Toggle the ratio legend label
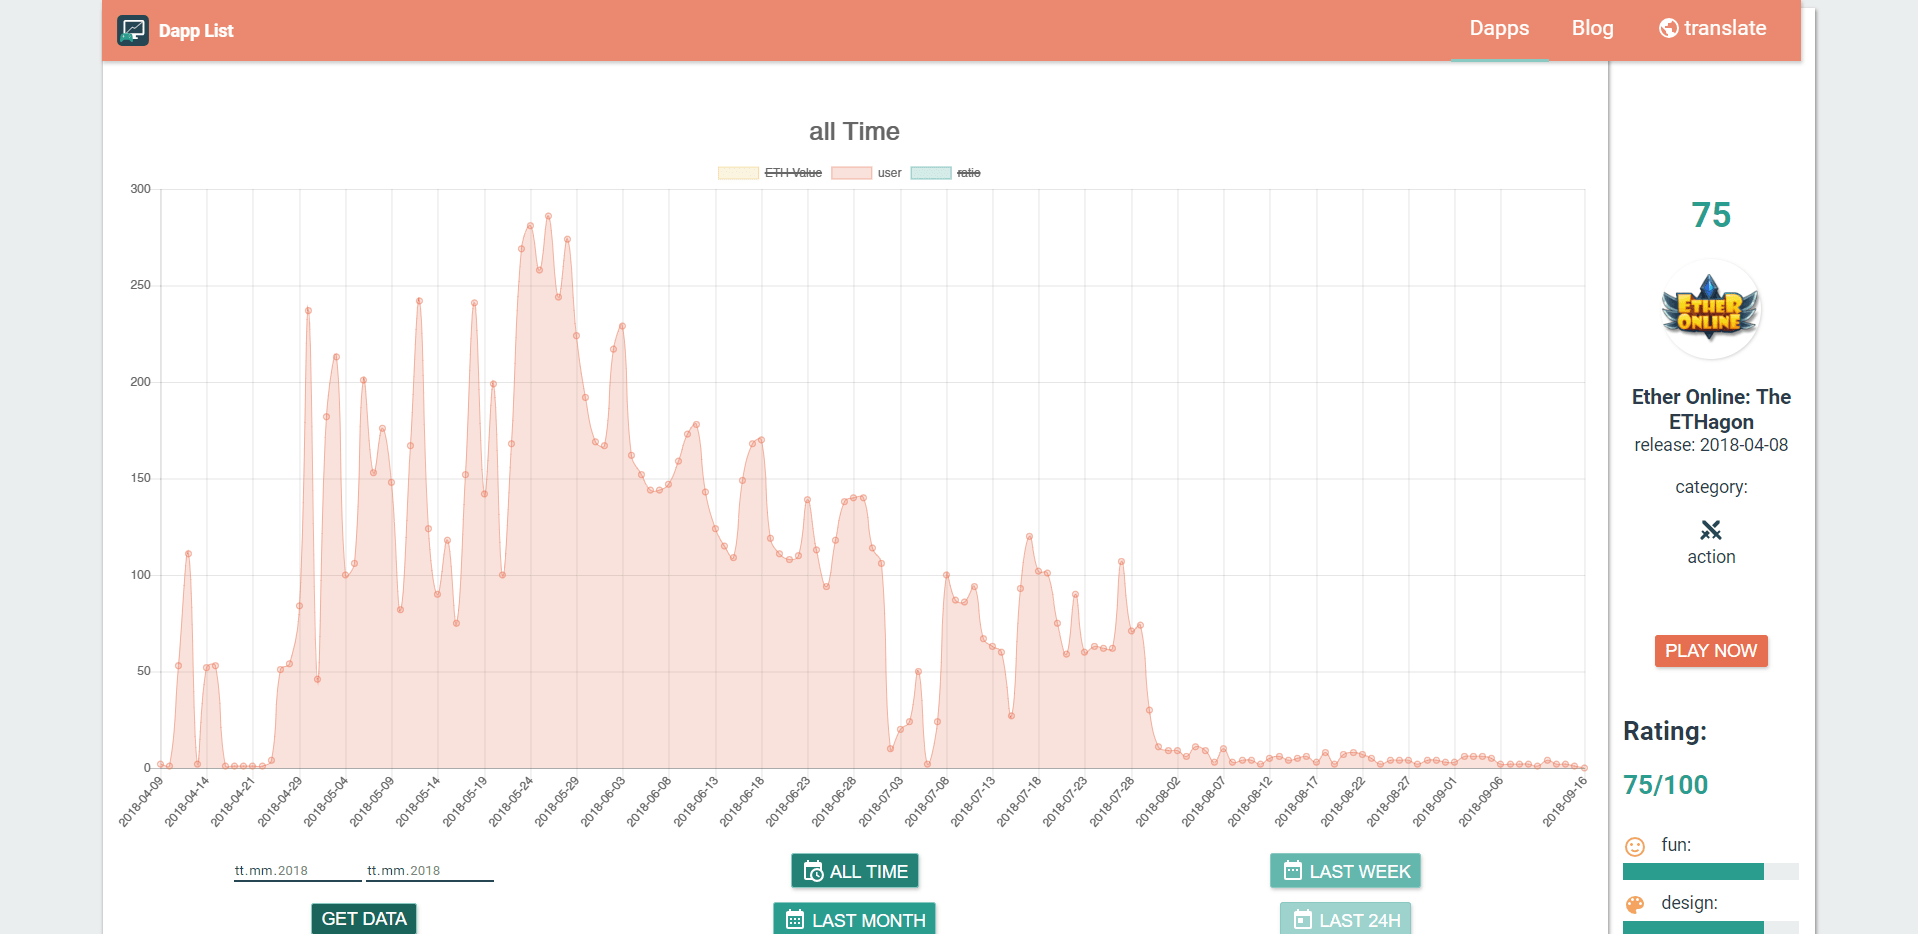This screenshot has width=1918, height=934. tap(969, 173)
